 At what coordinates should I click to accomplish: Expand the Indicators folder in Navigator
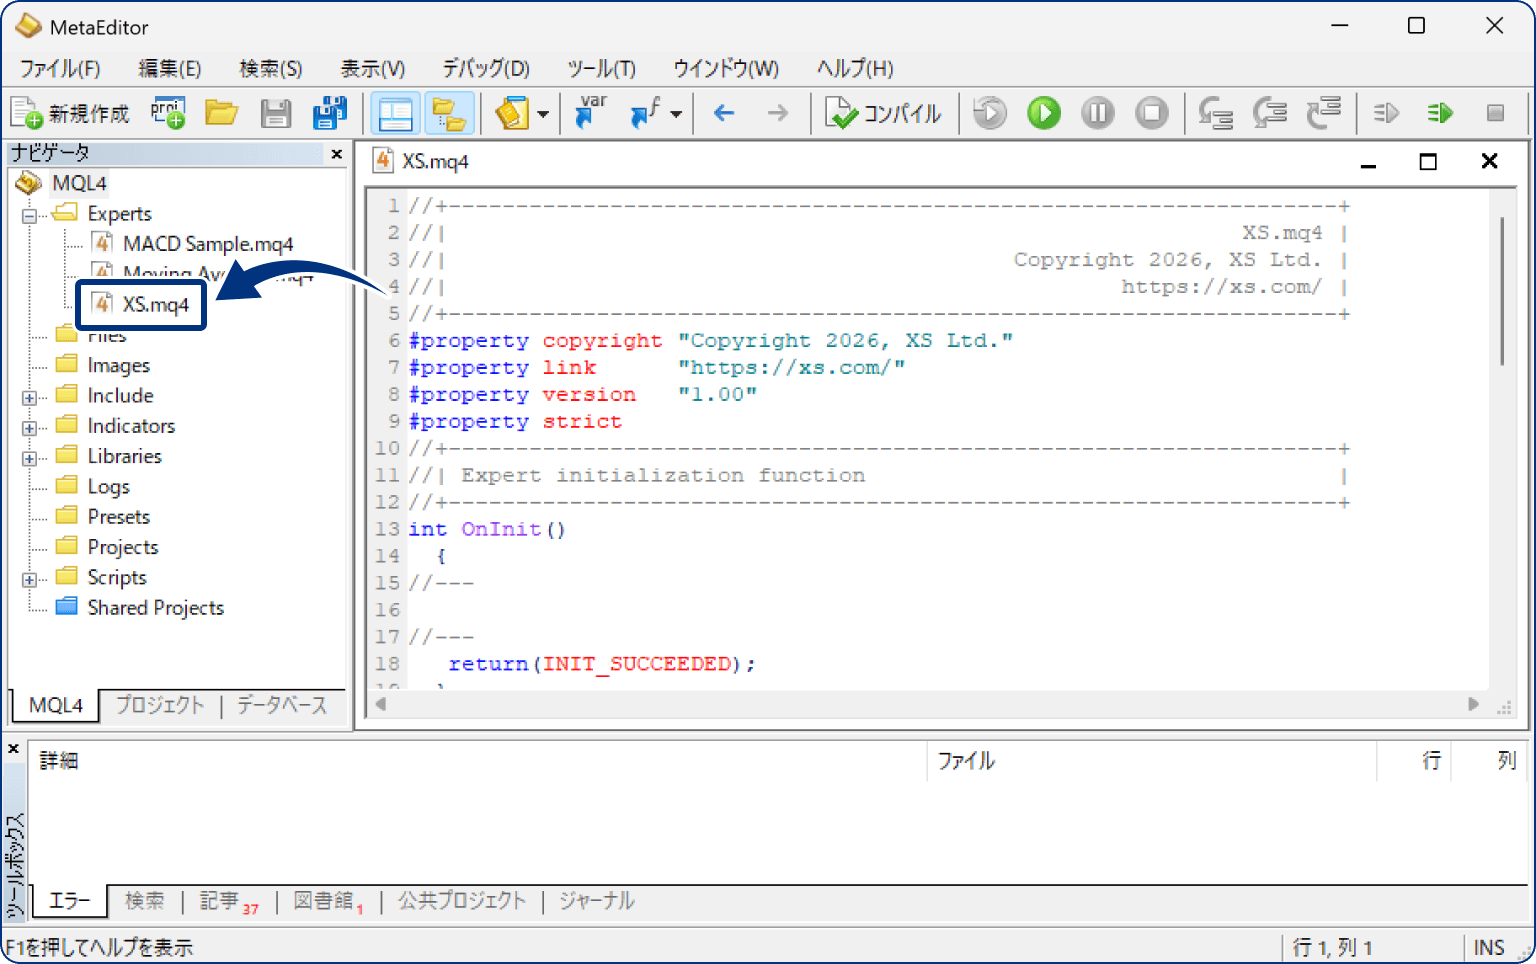point(29,428)
